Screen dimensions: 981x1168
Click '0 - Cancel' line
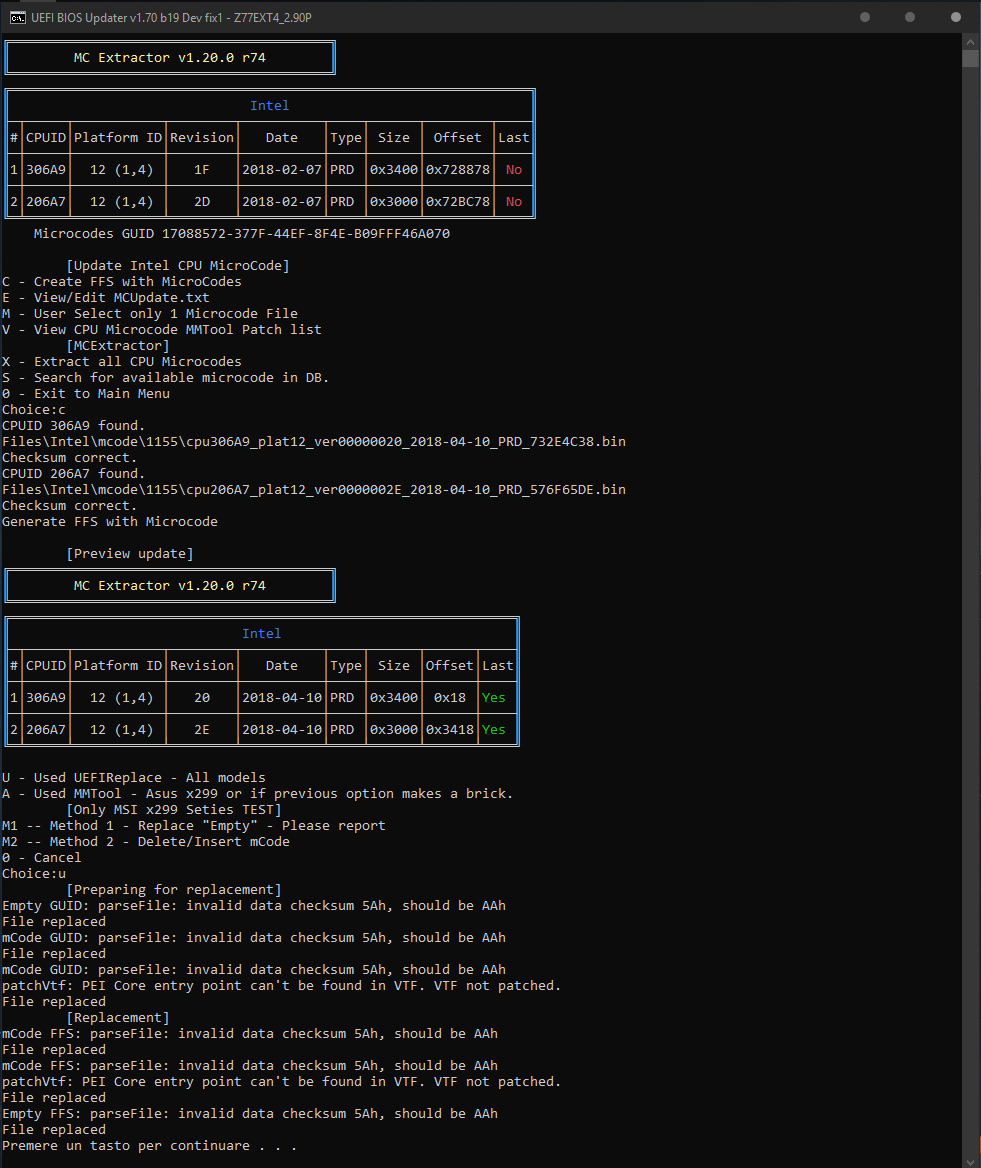pos(42,858)
